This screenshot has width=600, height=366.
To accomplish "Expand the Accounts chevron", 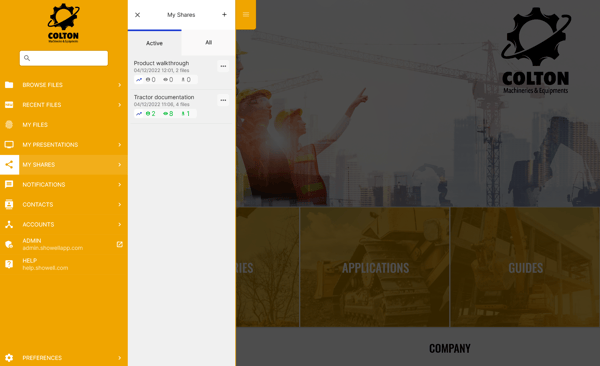I will pyautogui.click(x=119, y=224).
